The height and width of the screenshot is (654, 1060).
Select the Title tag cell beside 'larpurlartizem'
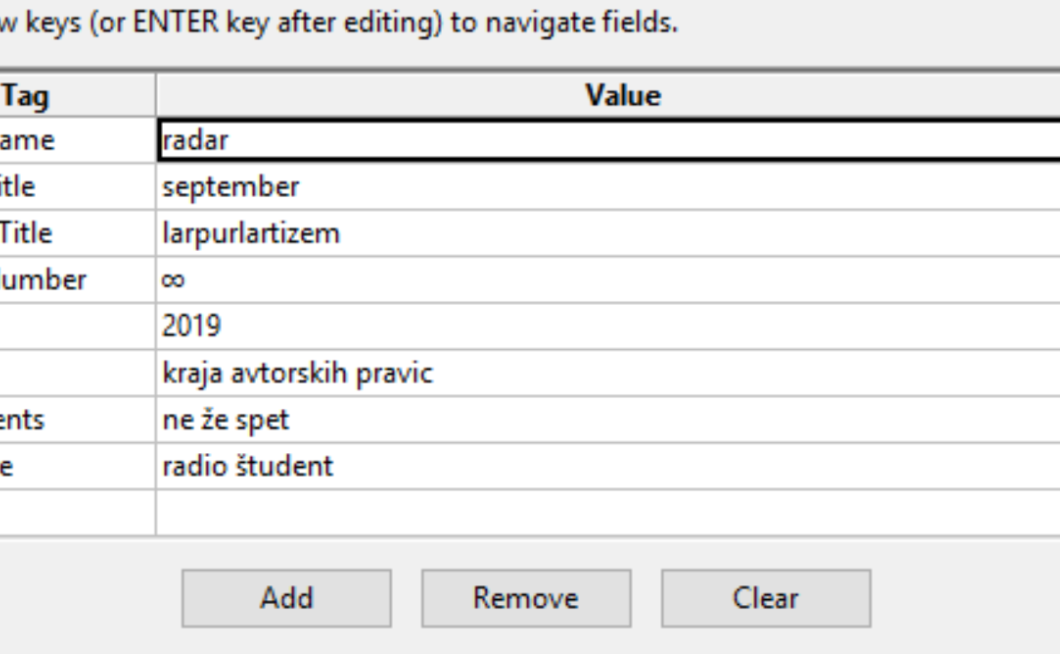coord(76,233)
